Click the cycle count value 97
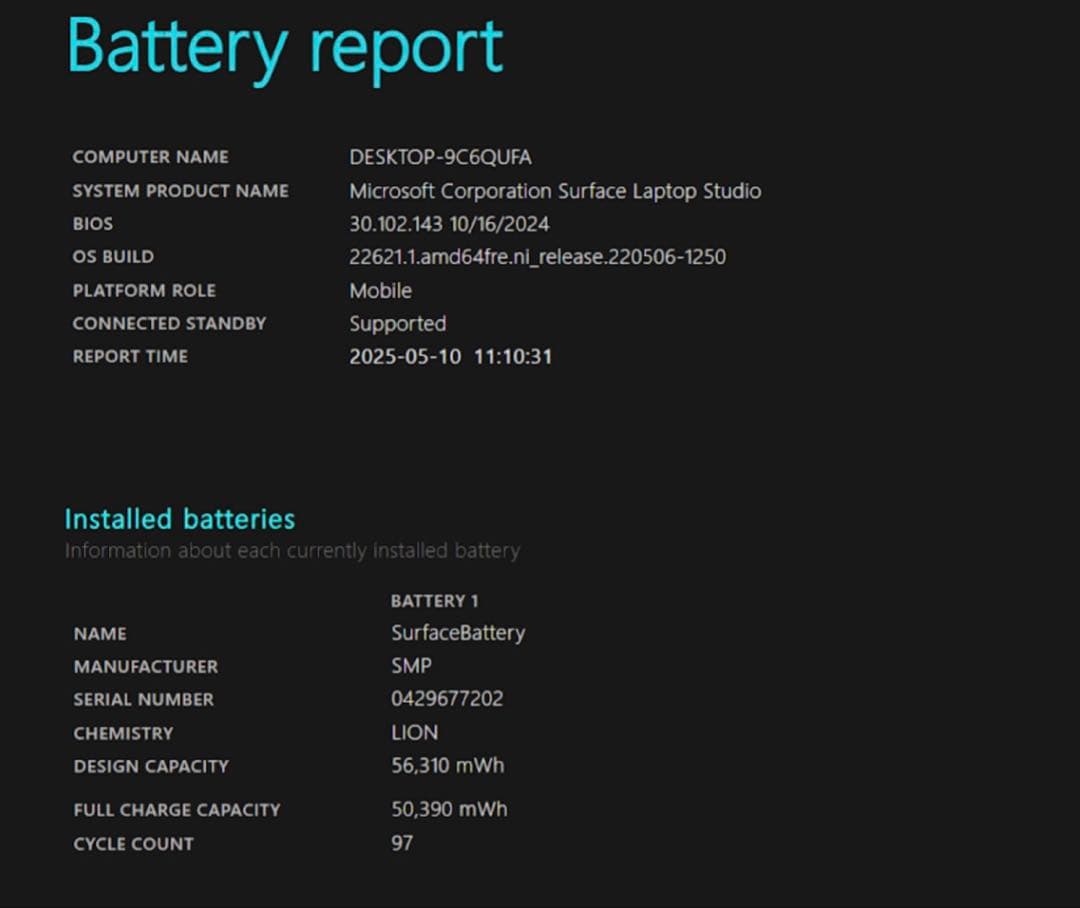Screen dimensions: 1080x908 pyautogui.click(x=402, y=843)
